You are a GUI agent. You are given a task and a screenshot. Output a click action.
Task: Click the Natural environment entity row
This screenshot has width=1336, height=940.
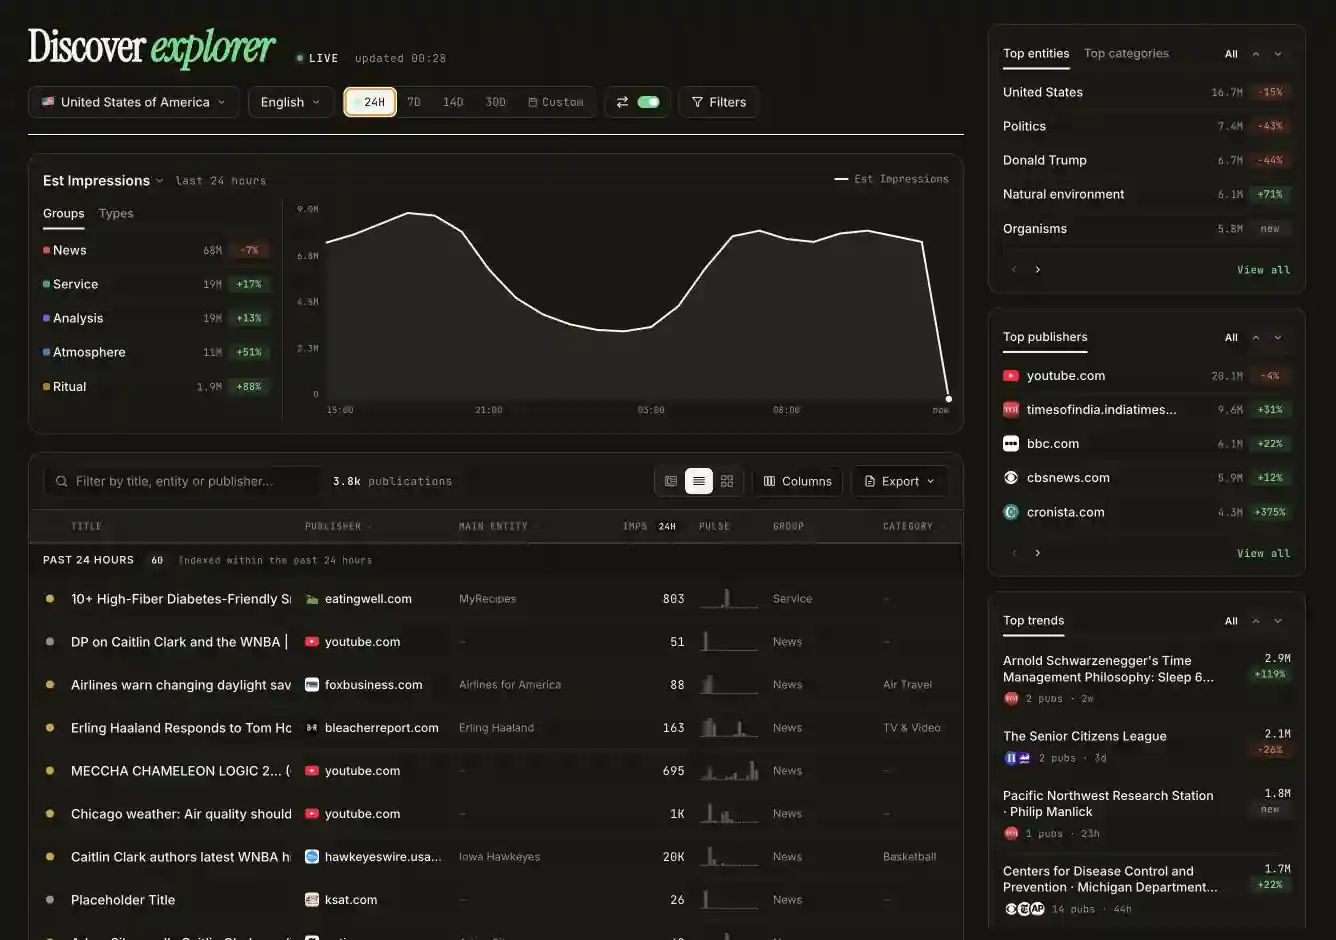coord(1147,194)
